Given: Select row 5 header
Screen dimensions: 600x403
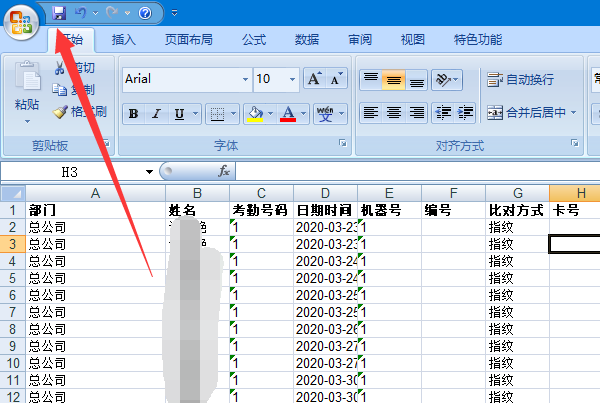Looking at the screenshot, I should click(x=13, y=278).
